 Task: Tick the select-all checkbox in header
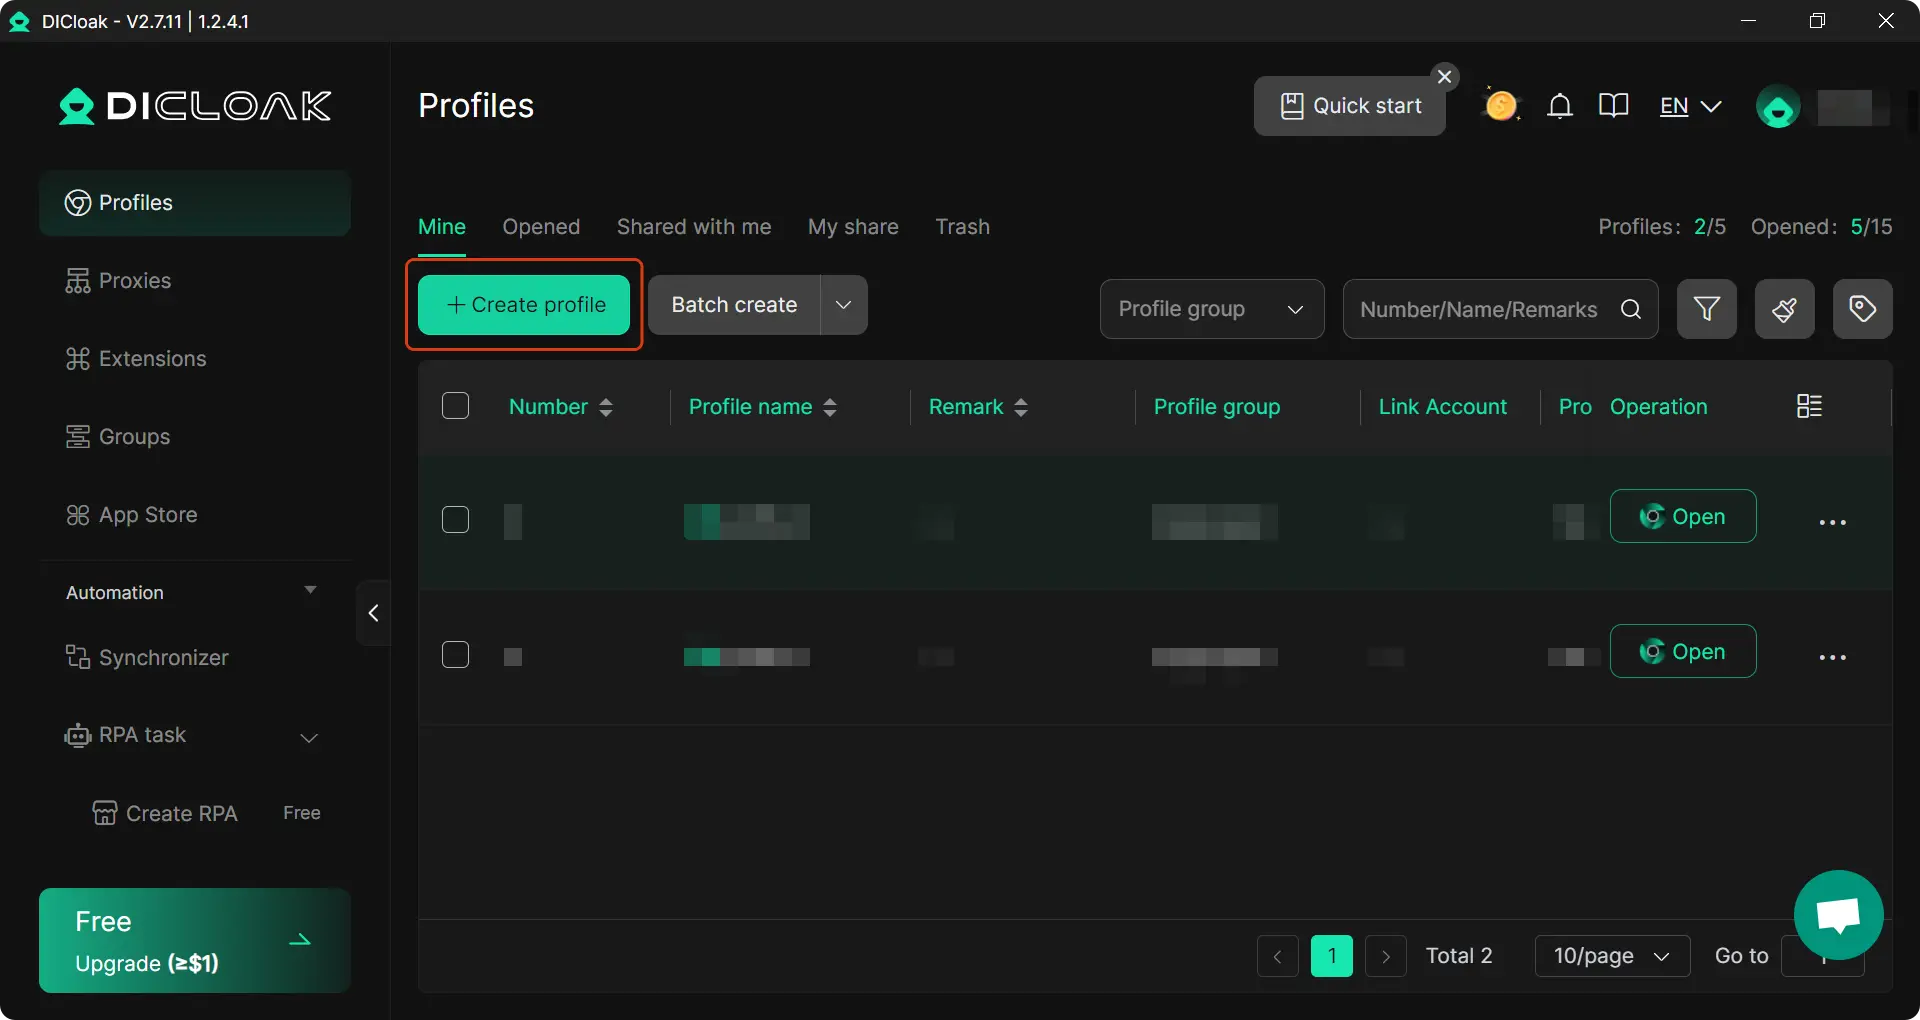pos(455,406)
